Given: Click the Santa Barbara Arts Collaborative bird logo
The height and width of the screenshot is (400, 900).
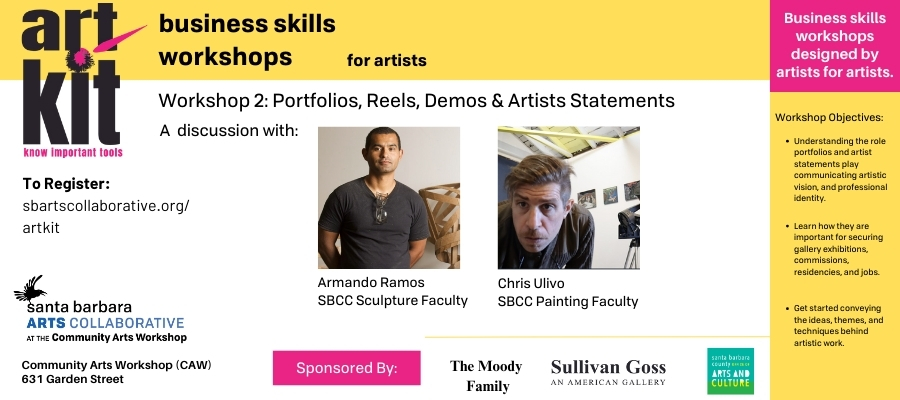Looking at the screenshot, I should pyautogui.click(x=31, y=289).
